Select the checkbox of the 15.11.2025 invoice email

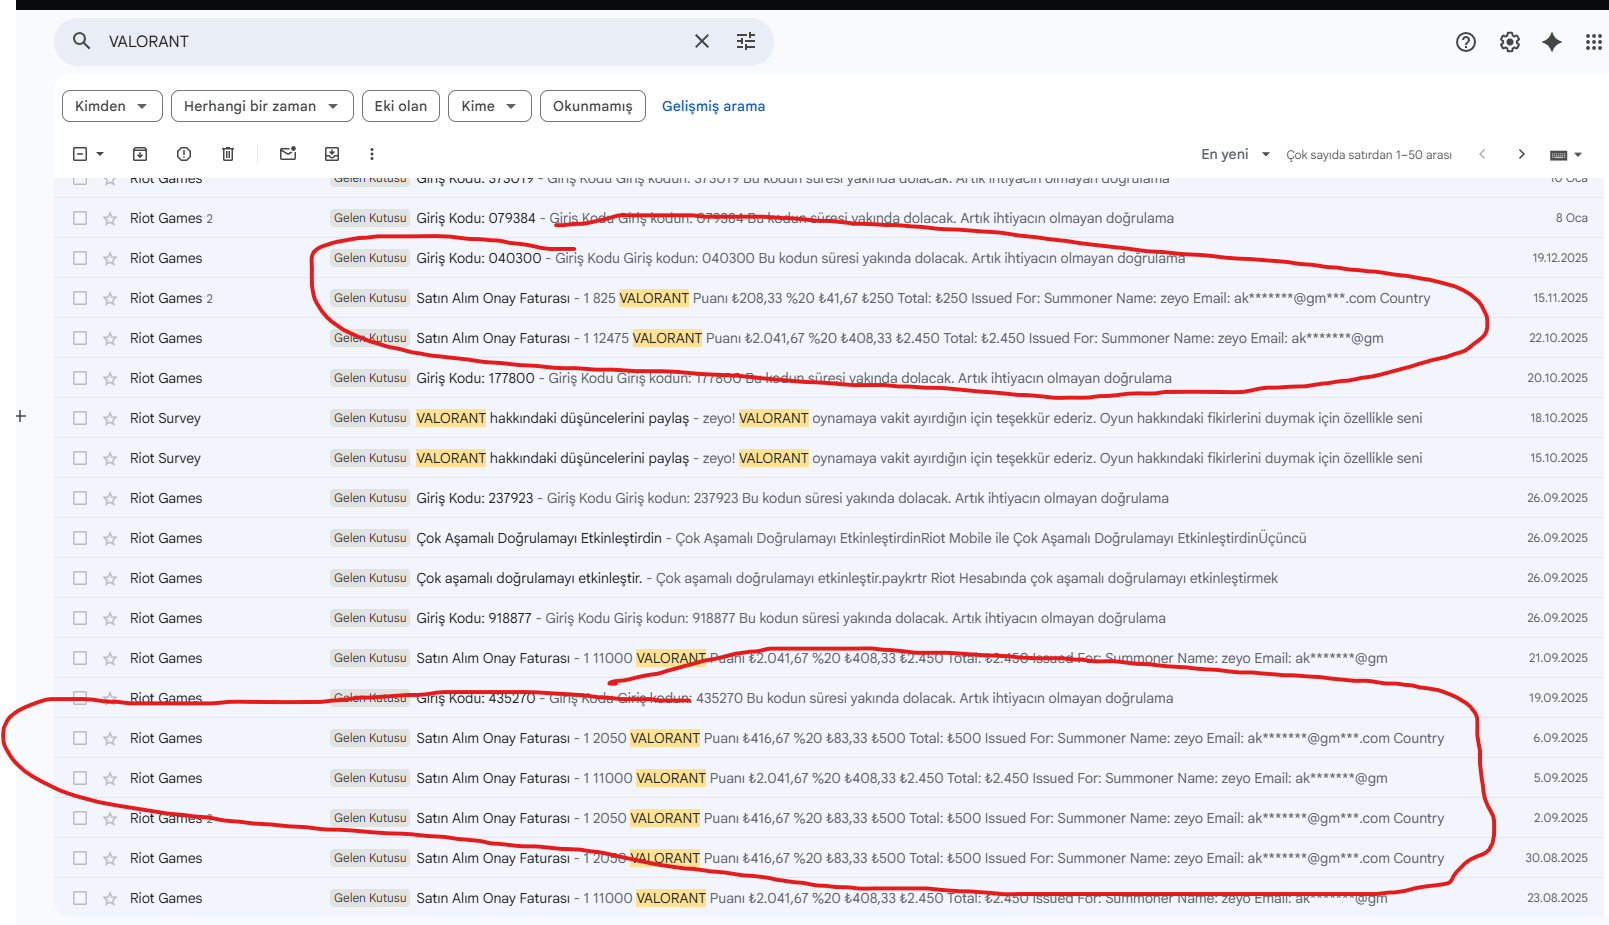80,298
